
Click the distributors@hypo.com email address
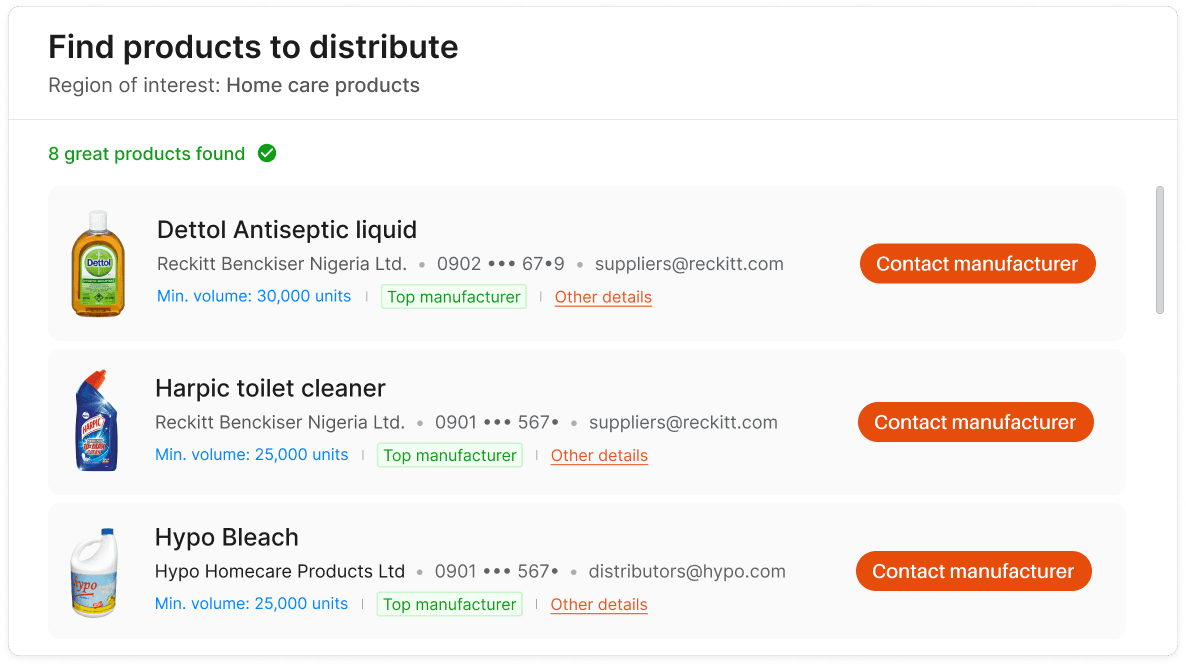pos(687,572)
